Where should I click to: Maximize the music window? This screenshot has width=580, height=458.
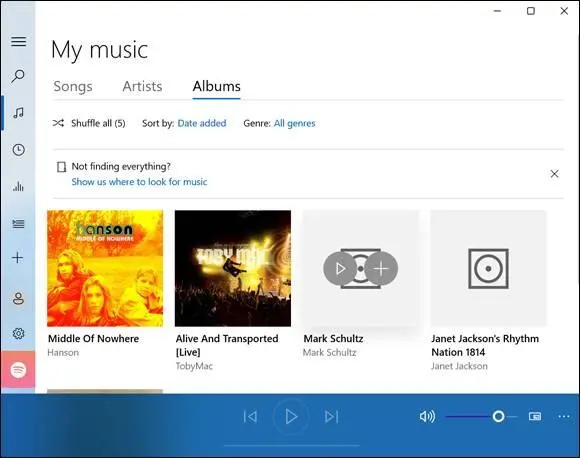(x=531, y=11)
